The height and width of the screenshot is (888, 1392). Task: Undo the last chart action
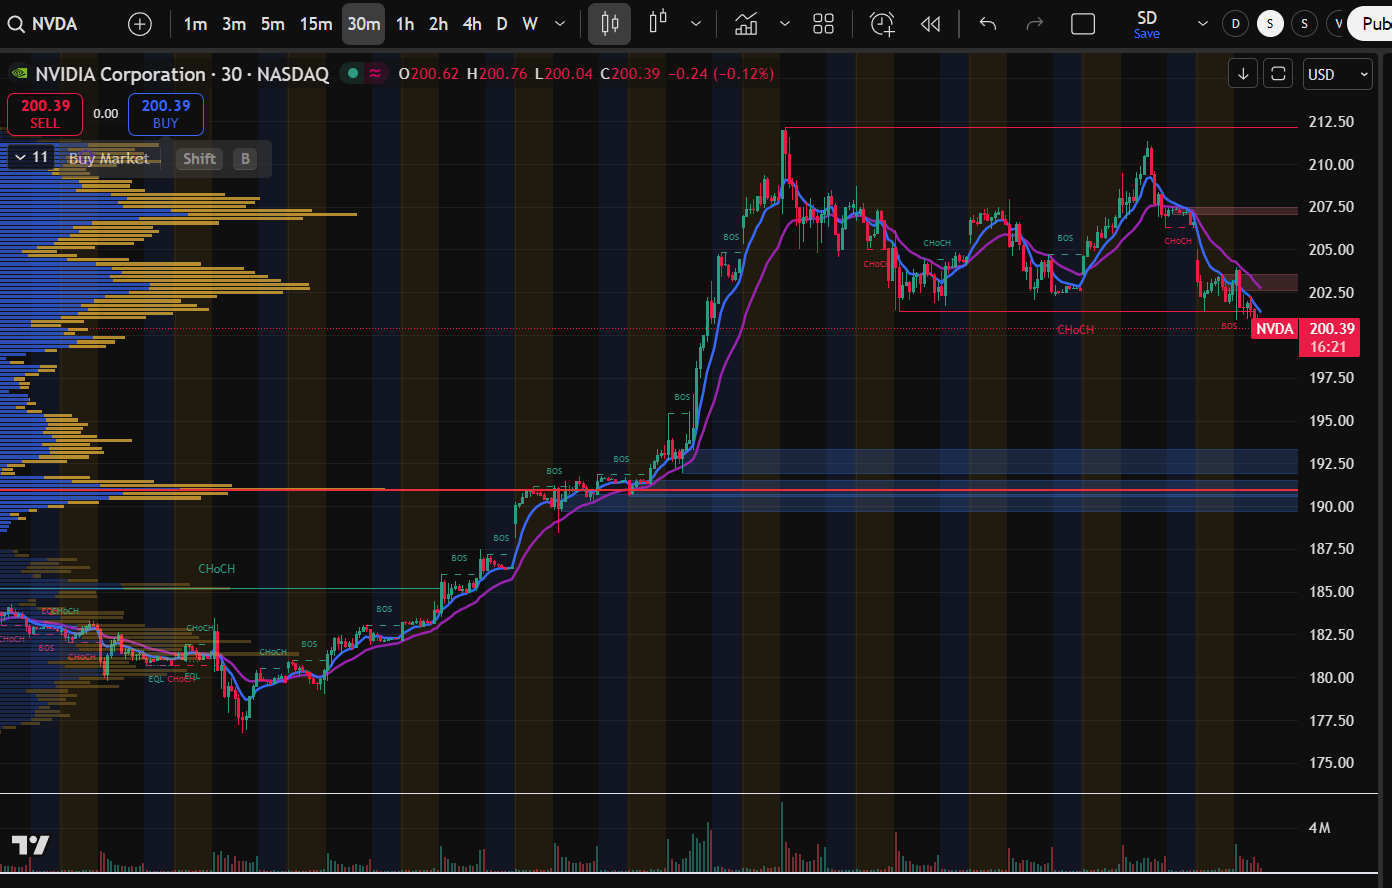point(988,24)
